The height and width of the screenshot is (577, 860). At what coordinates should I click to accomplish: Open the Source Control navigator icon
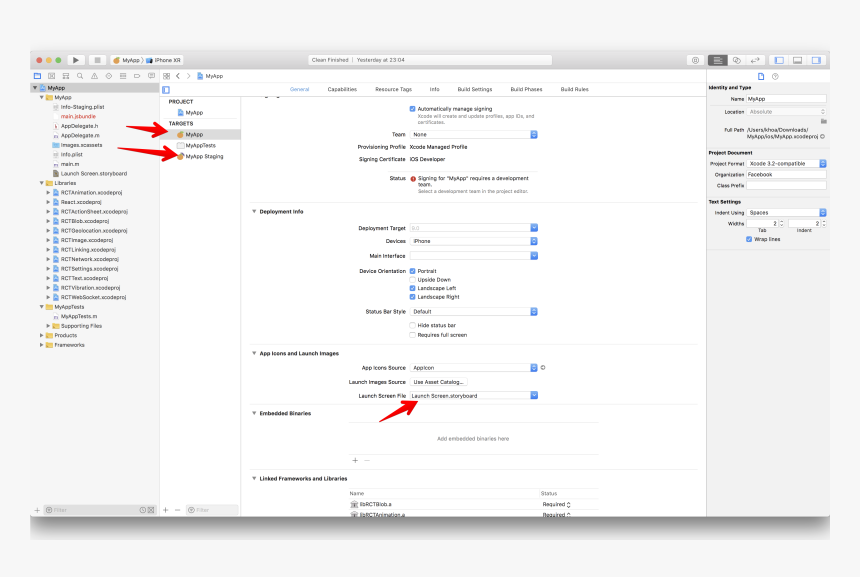pos(52,76)
